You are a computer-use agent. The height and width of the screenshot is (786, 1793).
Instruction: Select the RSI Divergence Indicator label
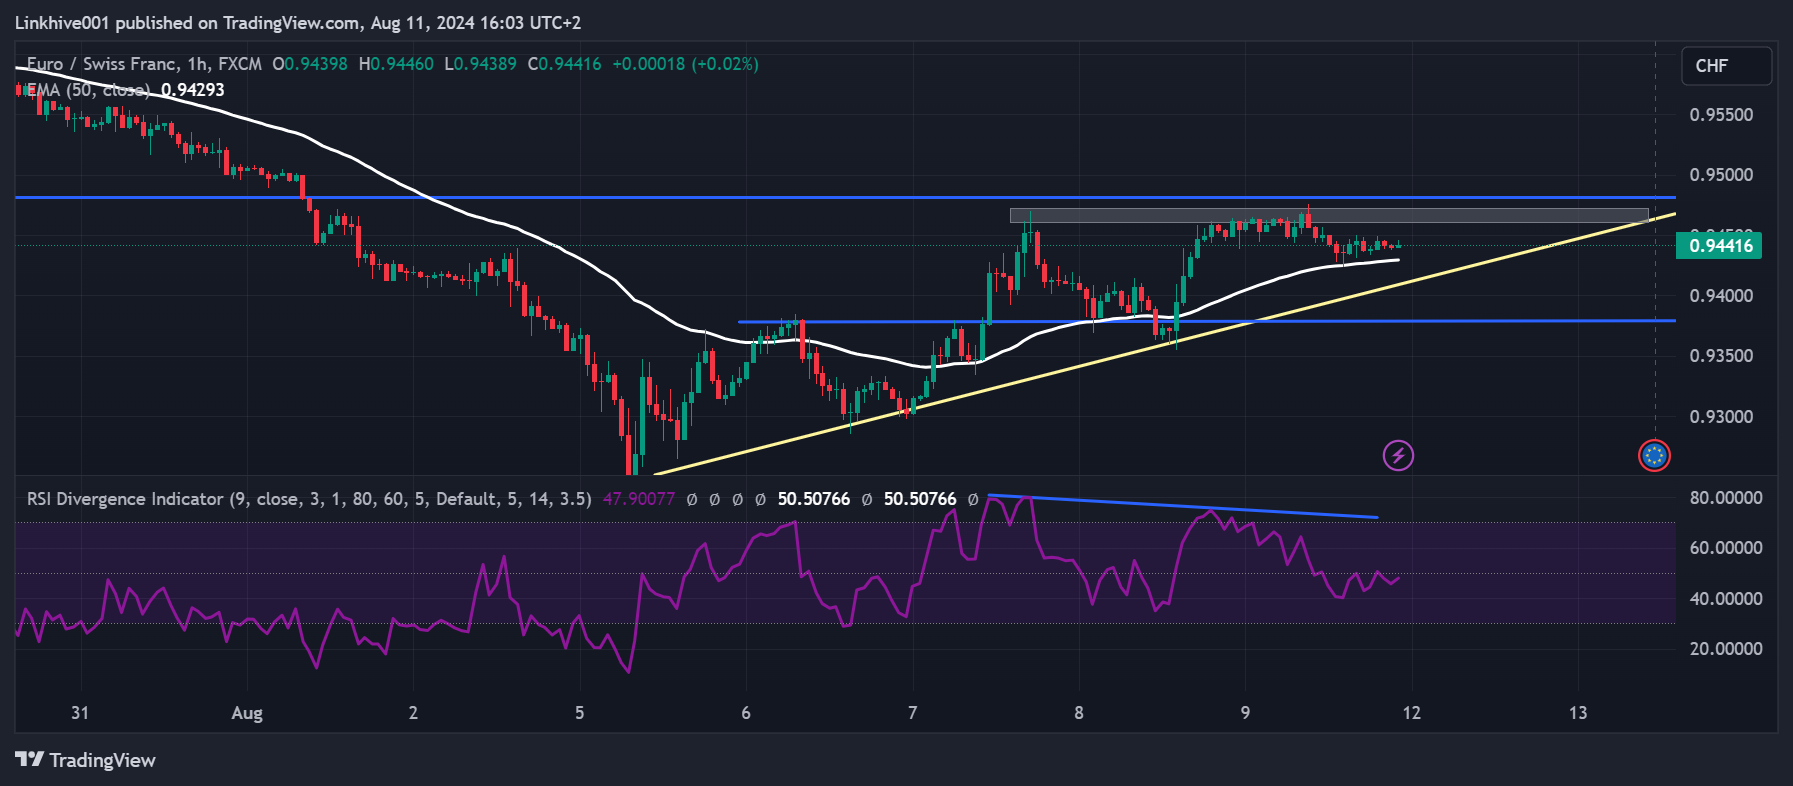pos(309,499)
